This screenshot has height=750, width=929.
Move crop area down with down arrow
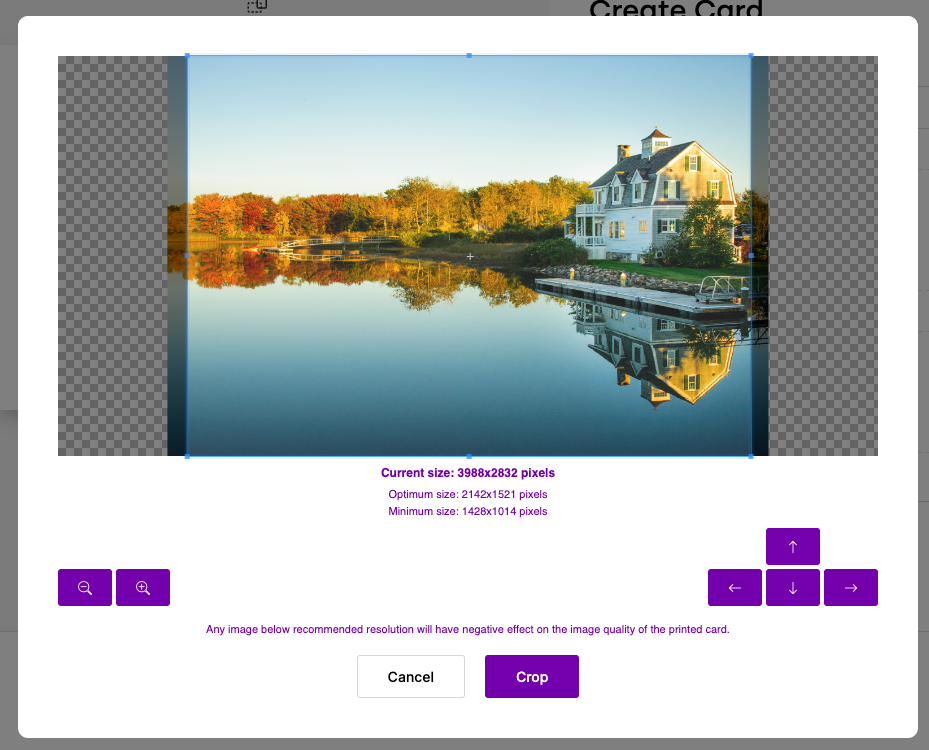tap(793, 587)
